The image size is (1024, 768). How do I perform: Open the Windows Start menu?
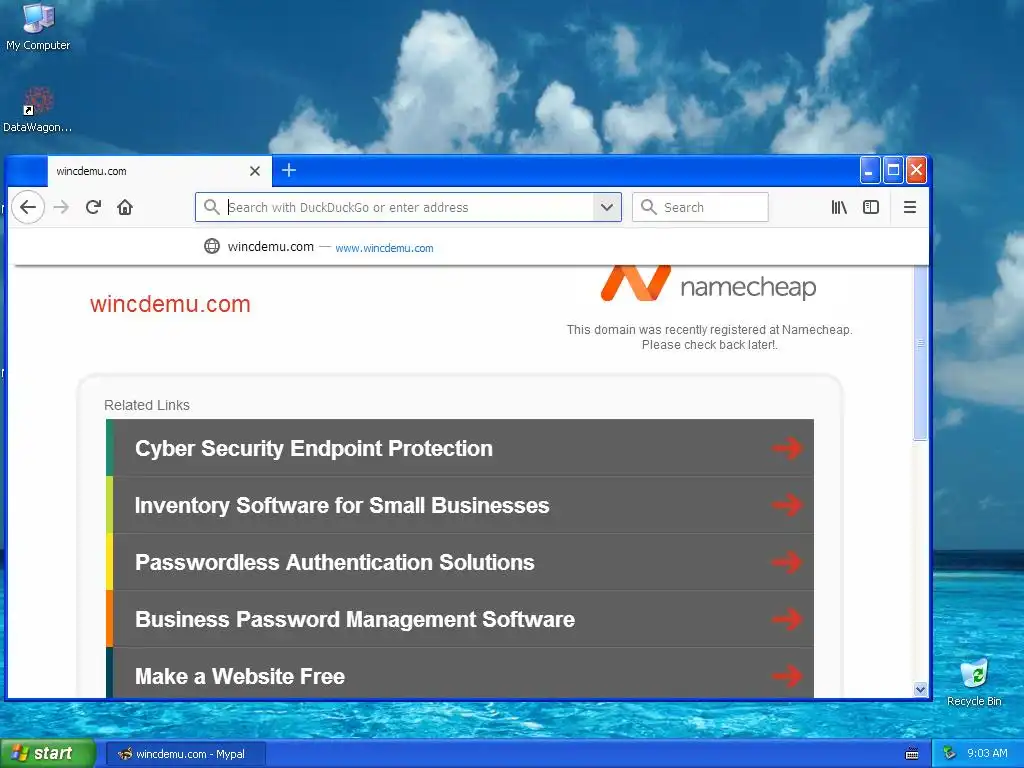pos(48,754)
